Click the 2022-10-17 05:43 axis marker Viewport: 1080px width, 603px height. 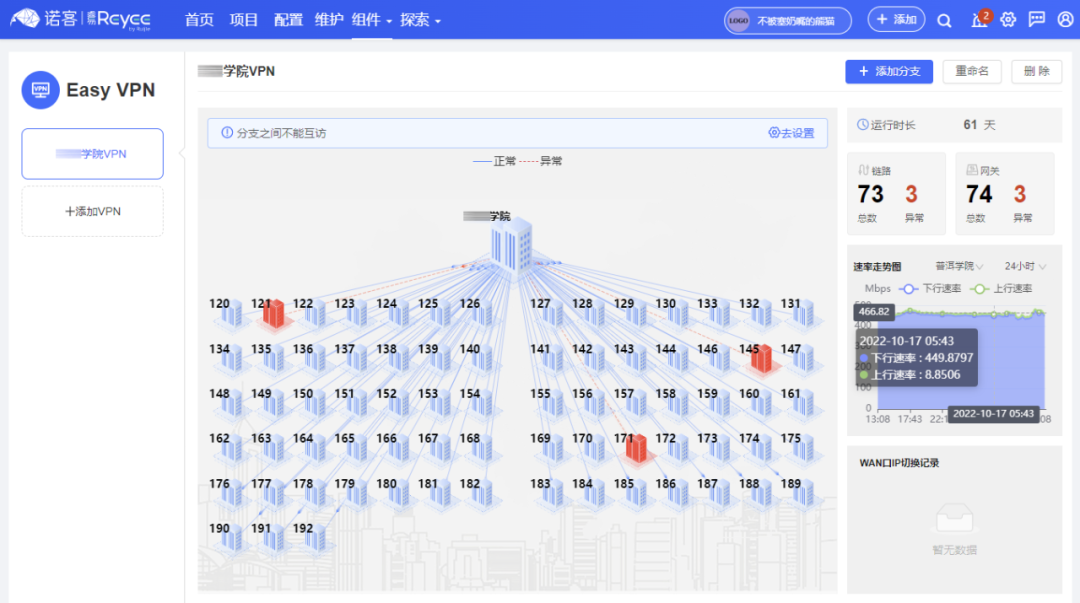(x=993, y=413)
